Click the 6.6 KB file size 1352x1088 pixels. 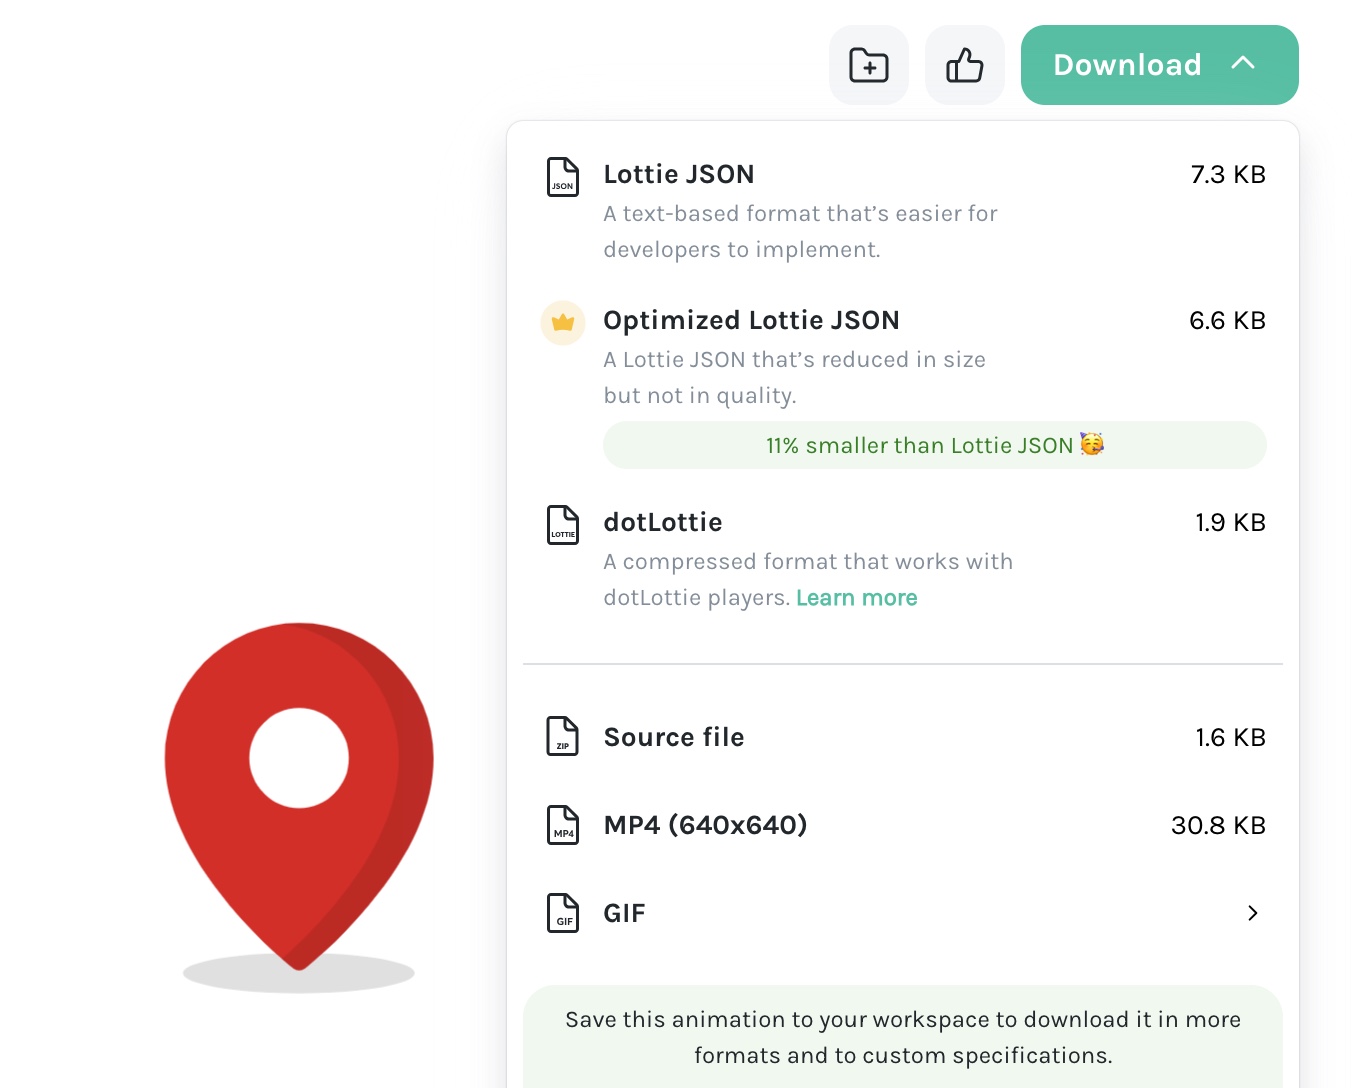(x=1227, y=320)
